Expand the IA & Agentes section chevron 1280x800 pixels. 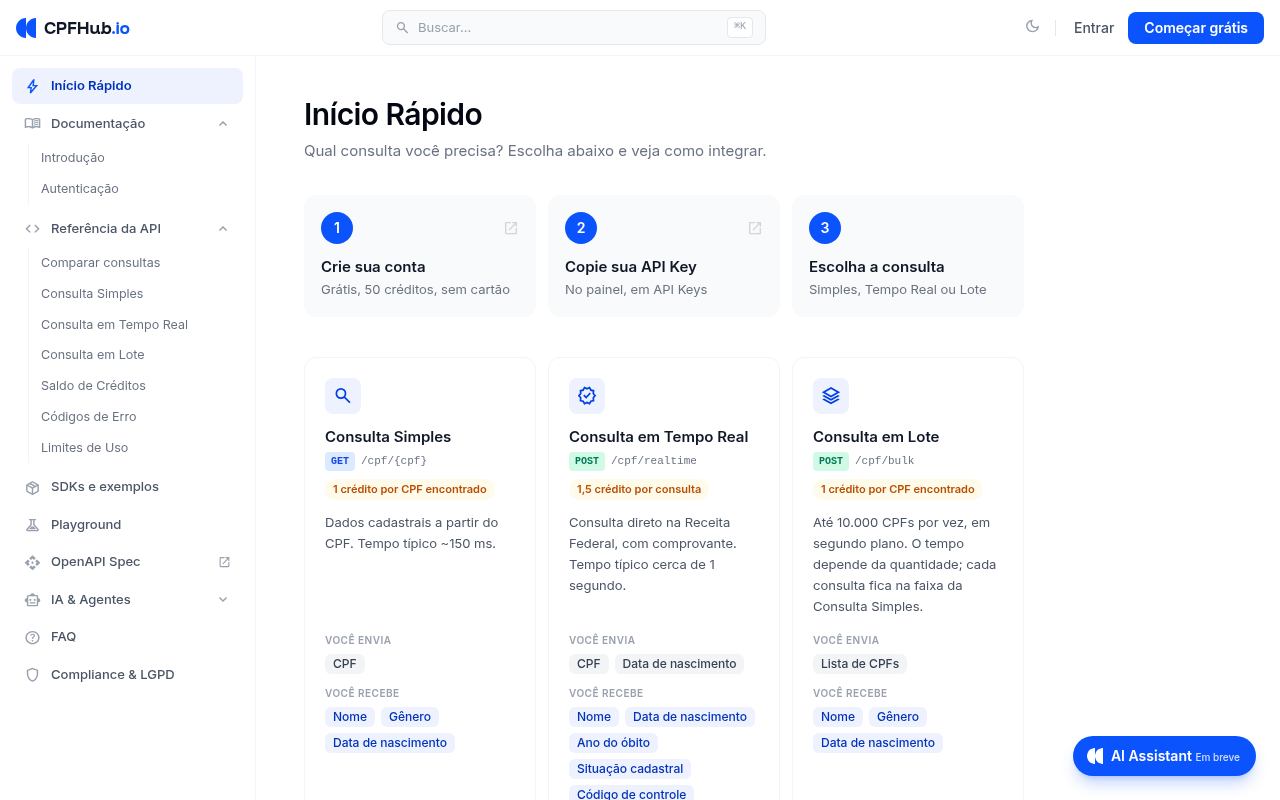(223, 600)
